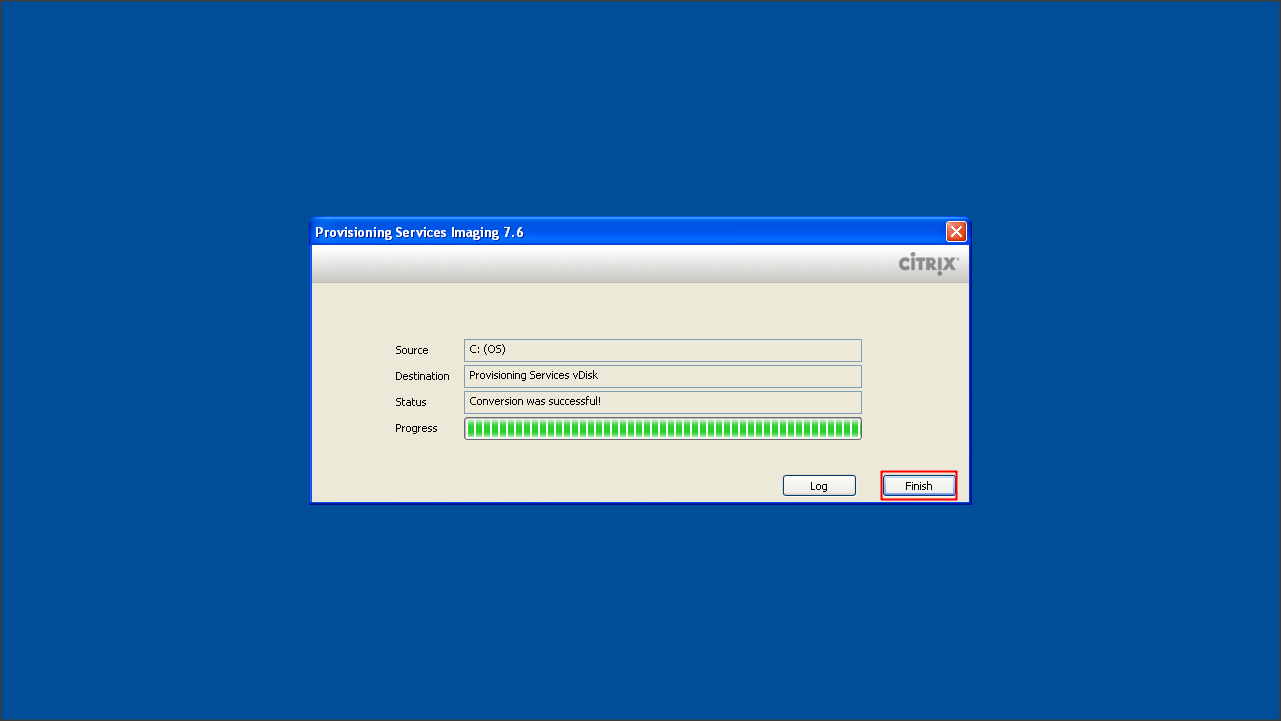Select the Destination field with vDisk text
This screenshot has width=1281, height=721.
pos(662,376)
